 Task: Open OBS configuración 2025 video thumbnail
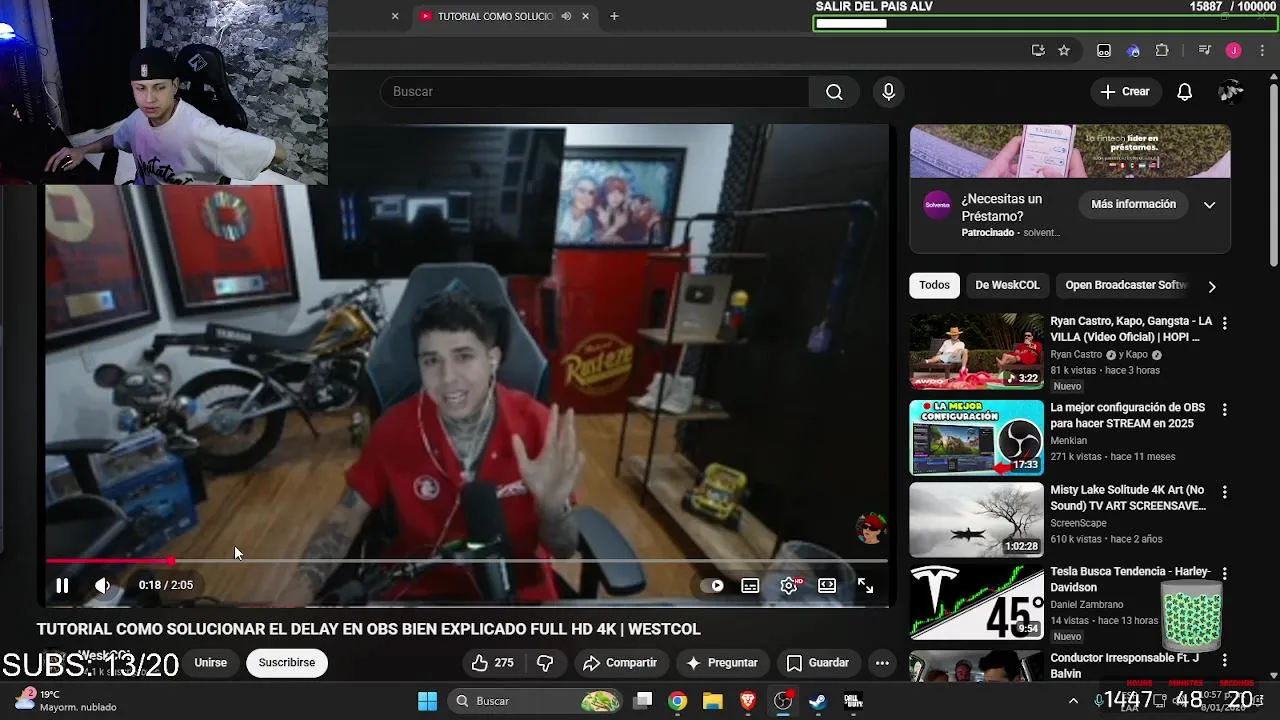[x=976, y=438]
